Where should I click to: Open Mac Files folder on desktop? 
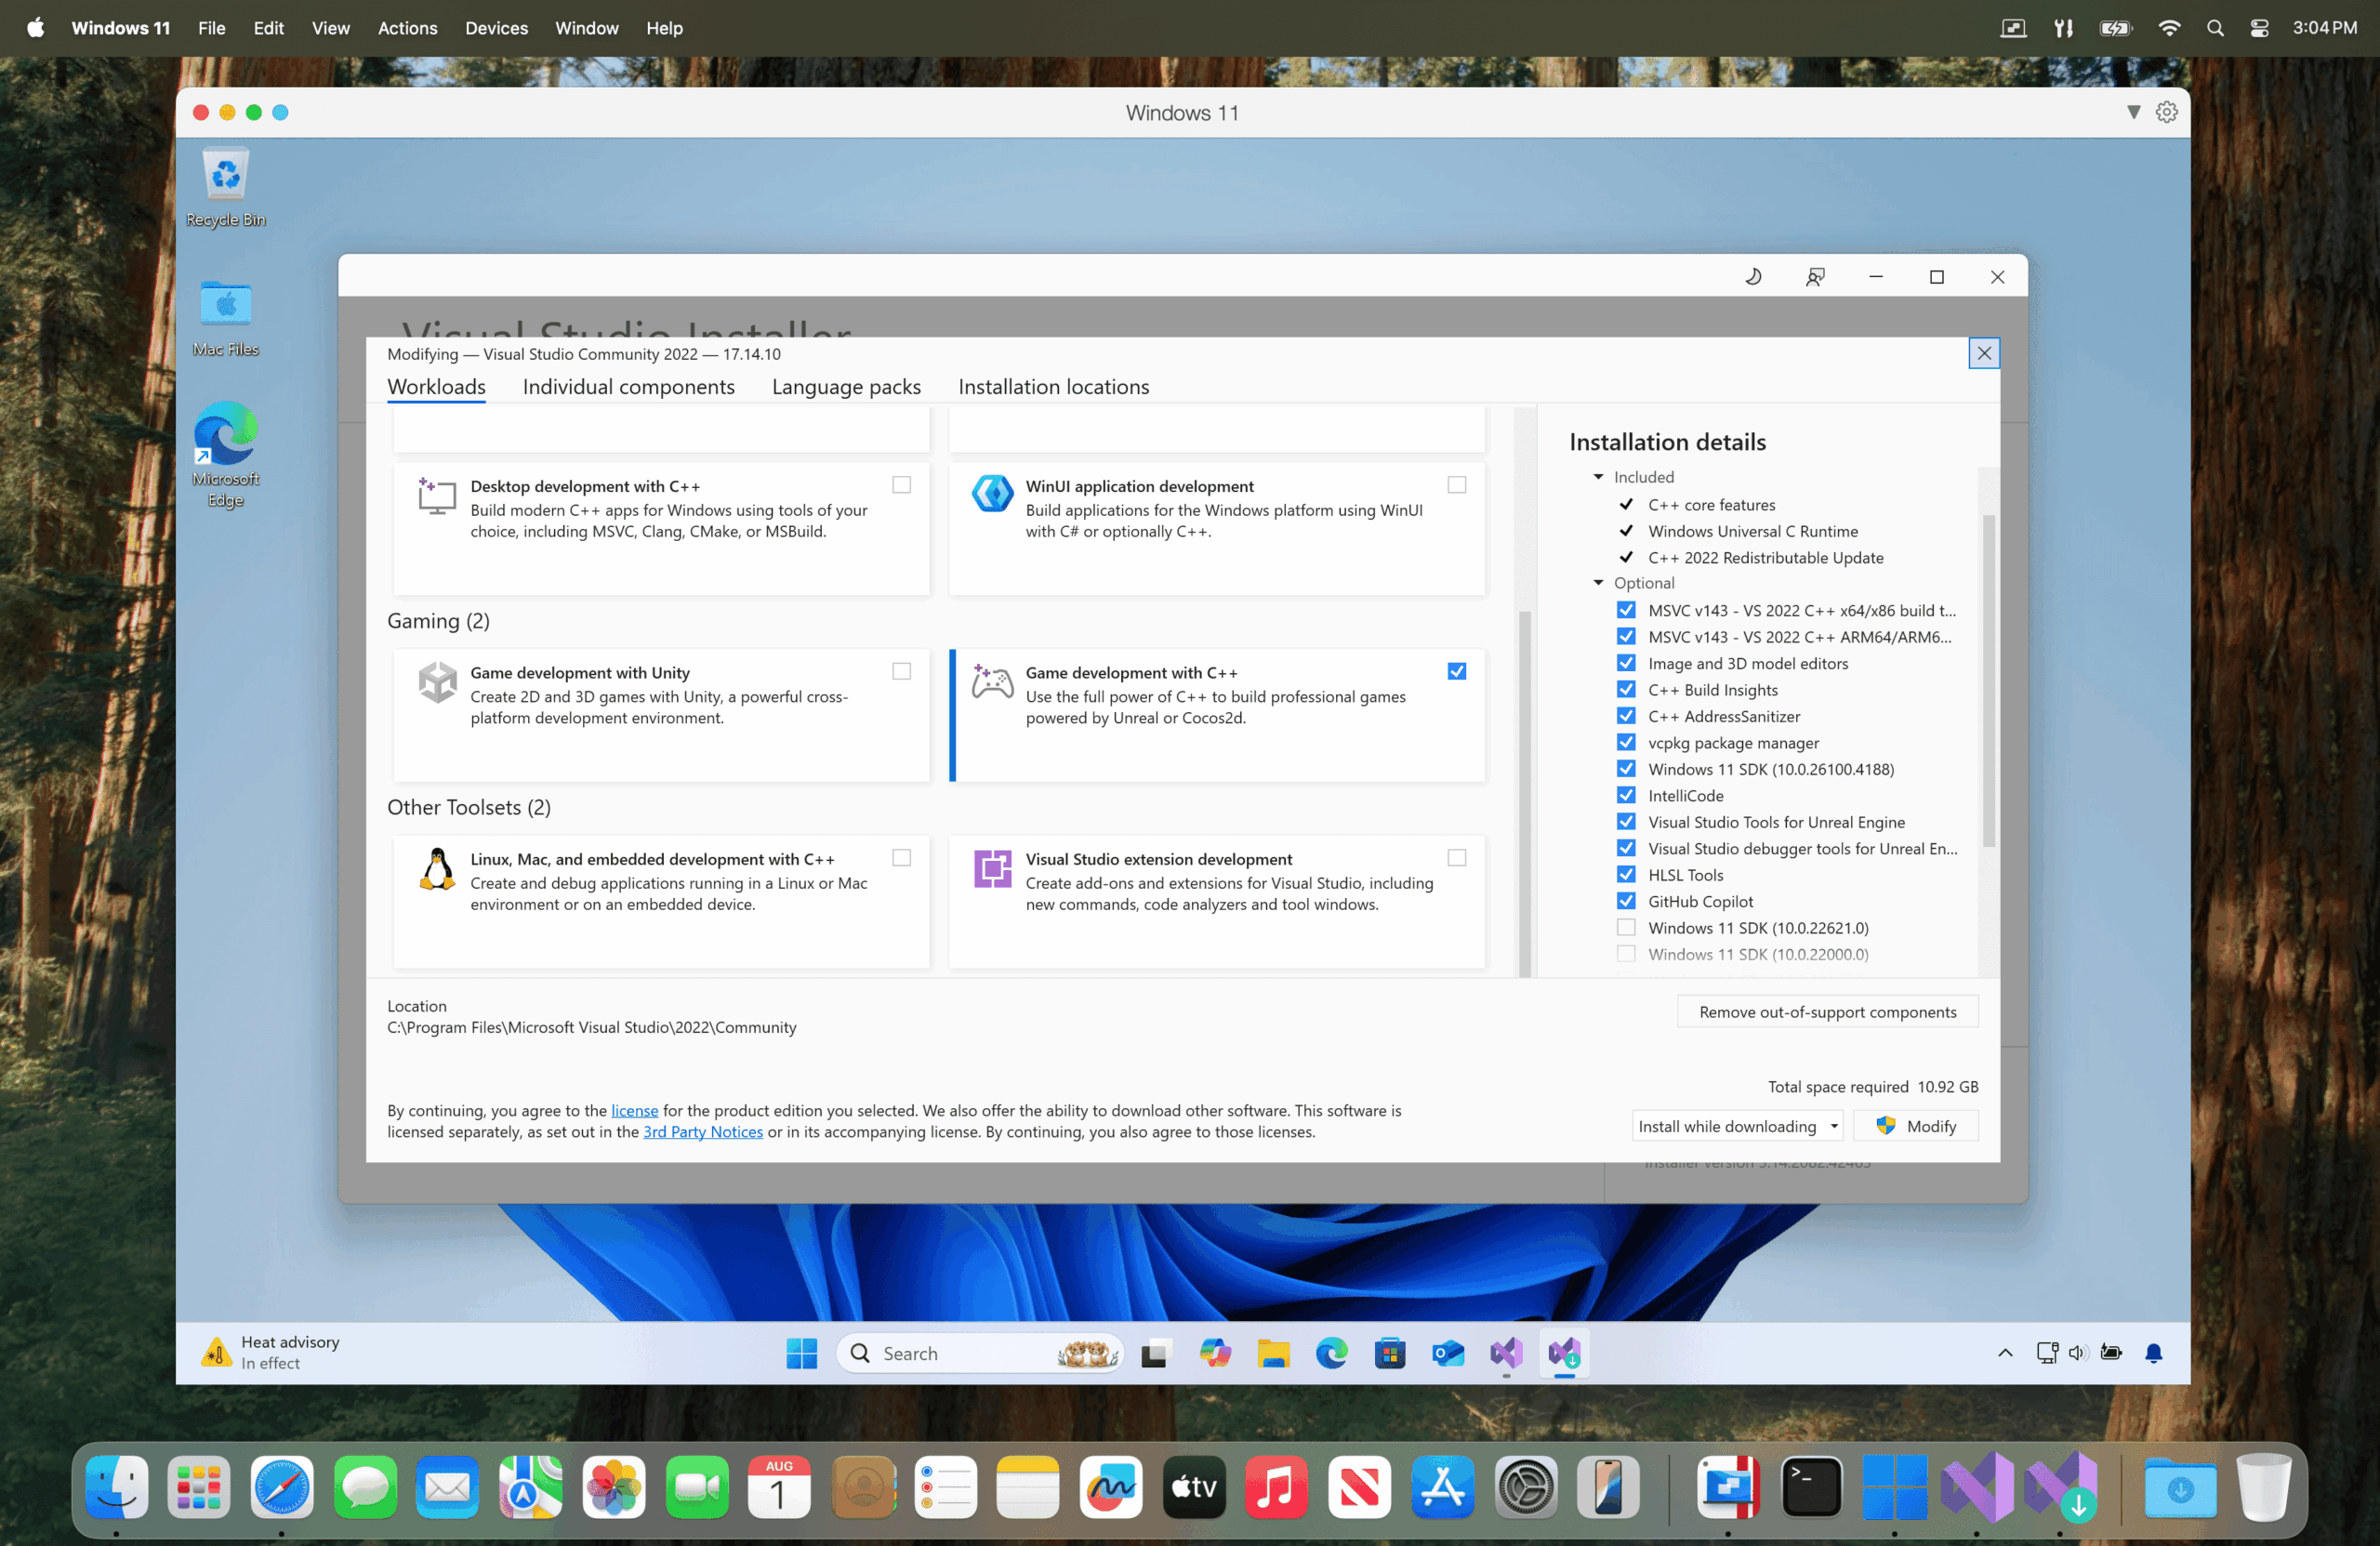226,318
